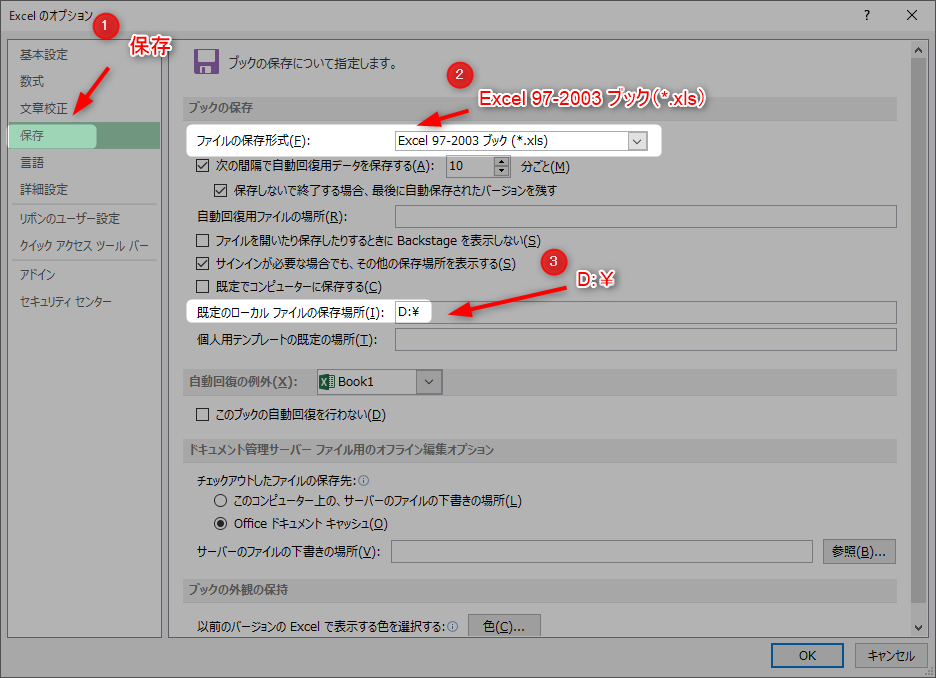
Task: Click the scrollbar down arrow
Action: point(918,627)
